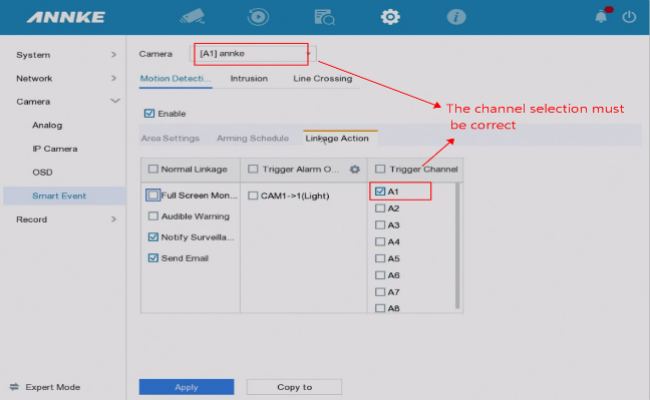Toggle the Enable motion detection checkbox
650x400 pixels.
(x=150, y=113)
